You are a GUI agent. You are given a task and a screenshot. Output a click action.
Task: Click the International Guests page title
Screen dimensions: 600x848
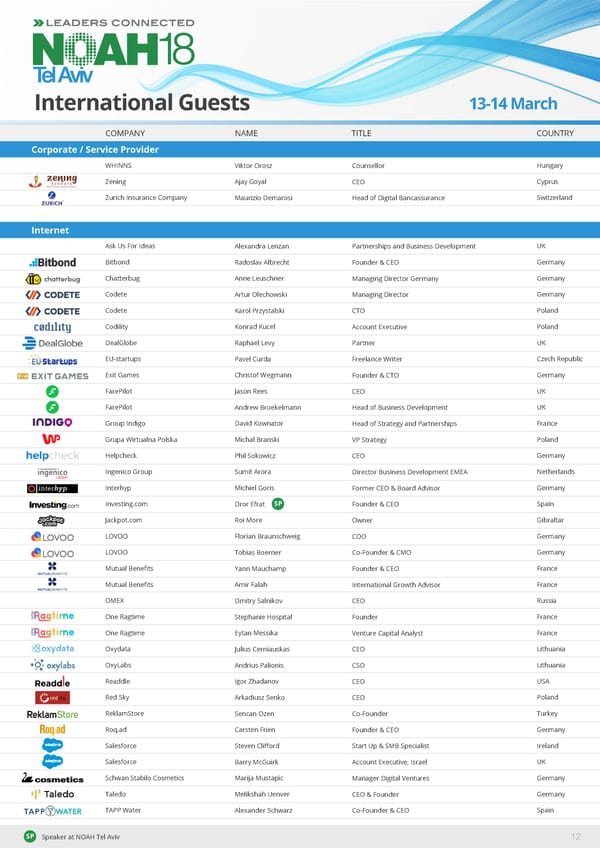pyautogui.click(x=141, y=103)
